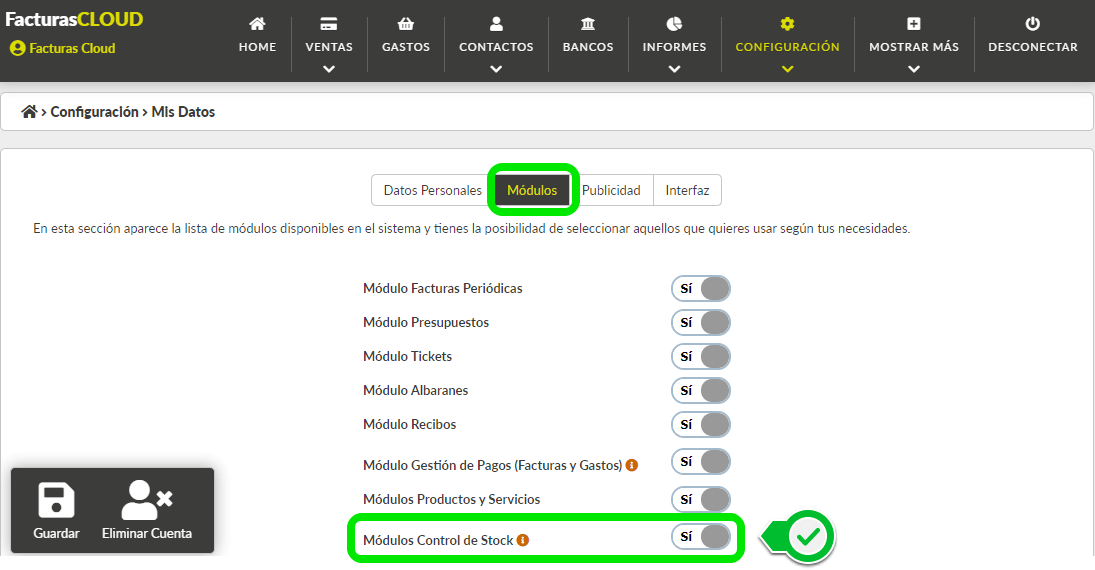Click the 'Módulo Presupuestos' label

pos(426,323)
